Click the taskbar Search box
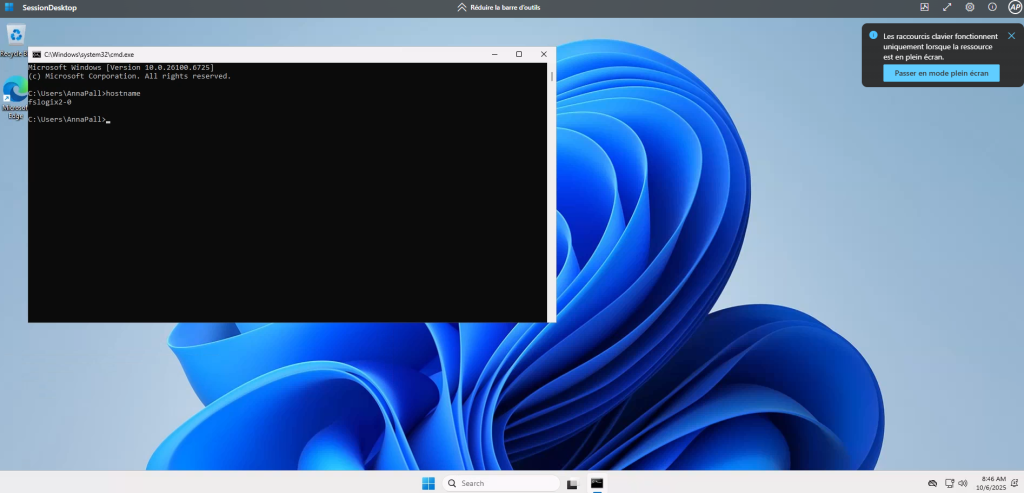 502,483
